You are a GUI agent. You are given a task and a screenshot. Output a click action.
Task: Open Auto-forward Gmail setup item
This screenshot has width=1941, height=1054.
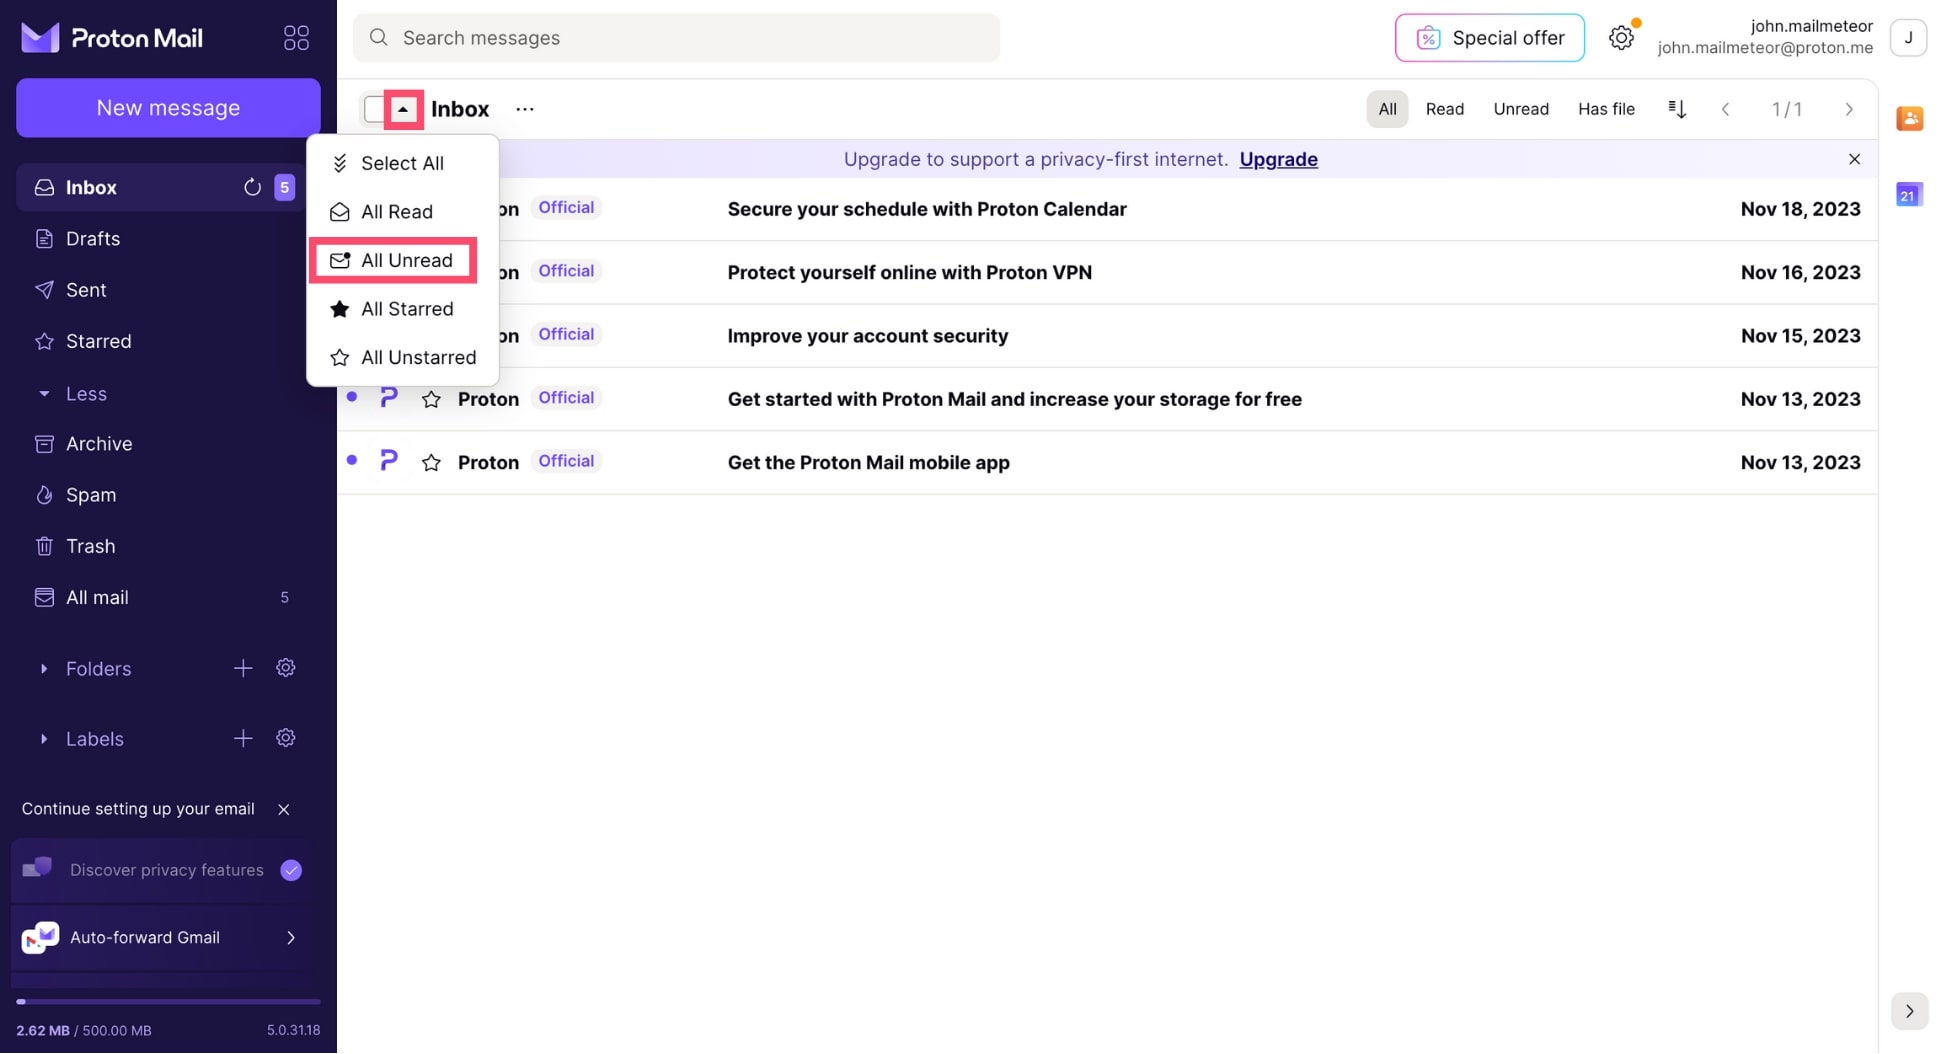[160, 937]
